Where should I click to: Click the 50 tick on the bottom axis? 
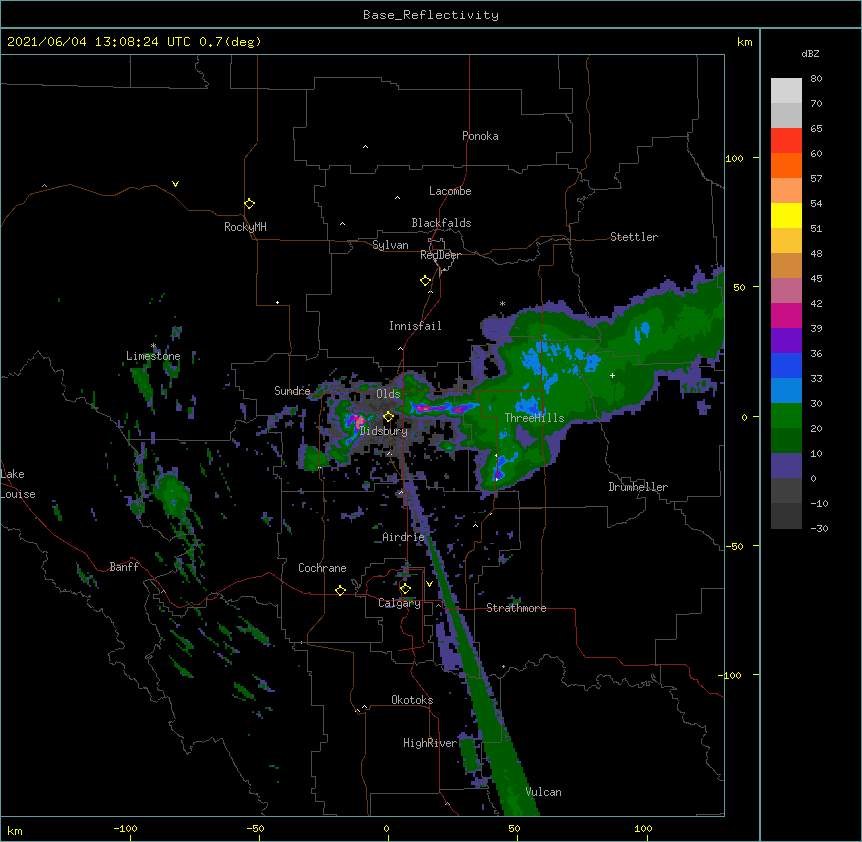pos(515,828)
